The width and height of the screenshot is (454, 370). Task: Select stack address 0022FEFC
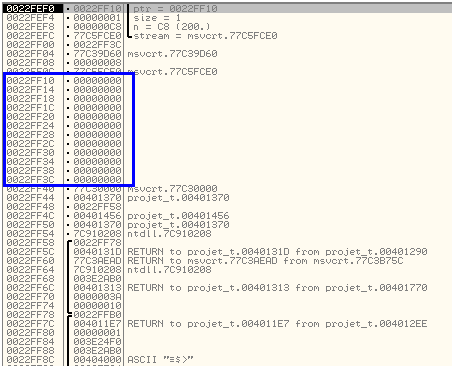pos(30,35)
